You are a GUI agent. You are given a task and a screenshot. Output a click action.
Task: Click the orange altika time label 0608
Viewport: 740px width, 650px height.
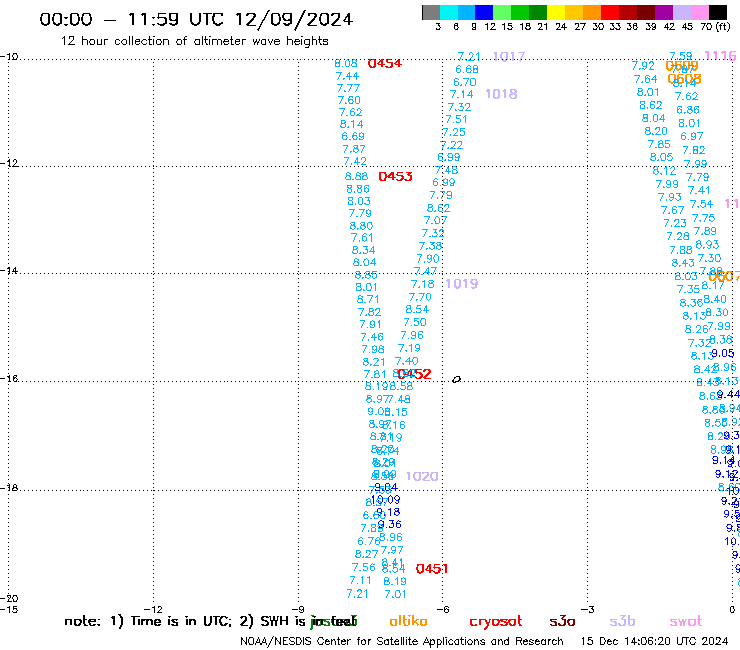click(684, 79)
